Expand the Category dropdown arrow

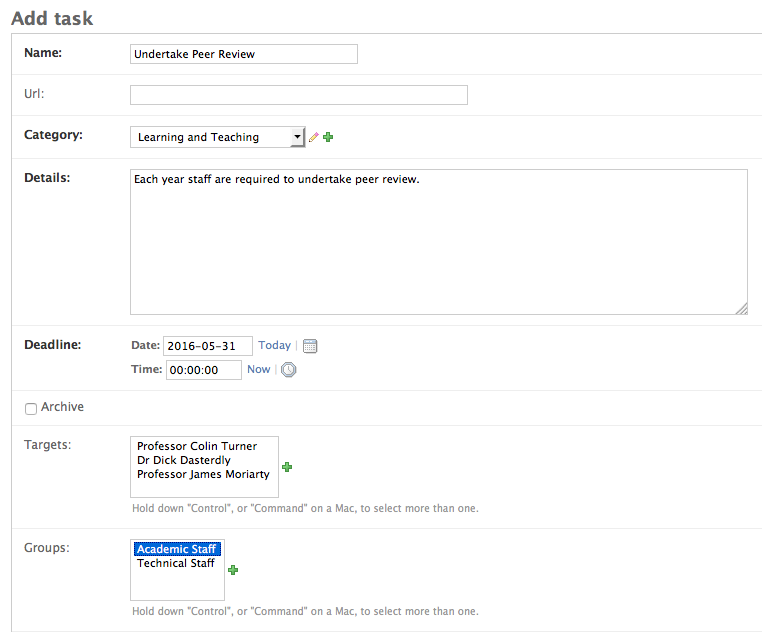(297, 137)
